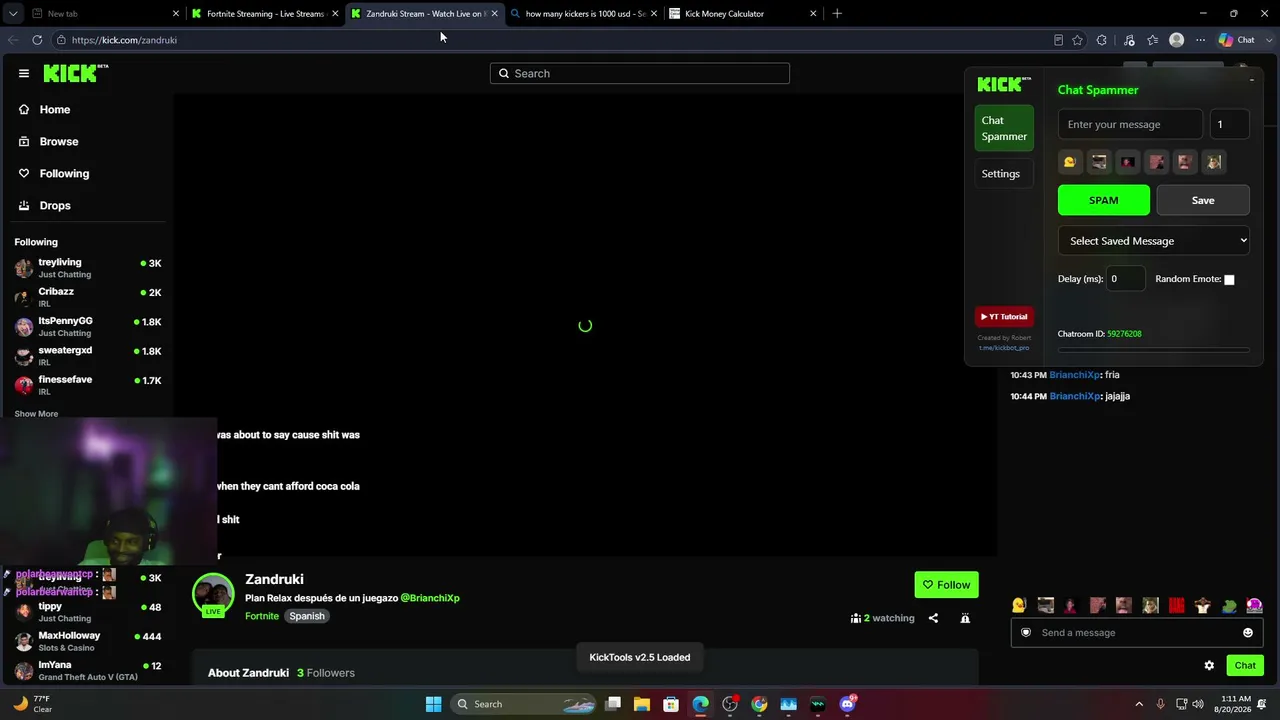Image resolution: width=1280 pixels, height=720 pixels.
Task: Click the Kick logo in the header
Action: (75, 73)
